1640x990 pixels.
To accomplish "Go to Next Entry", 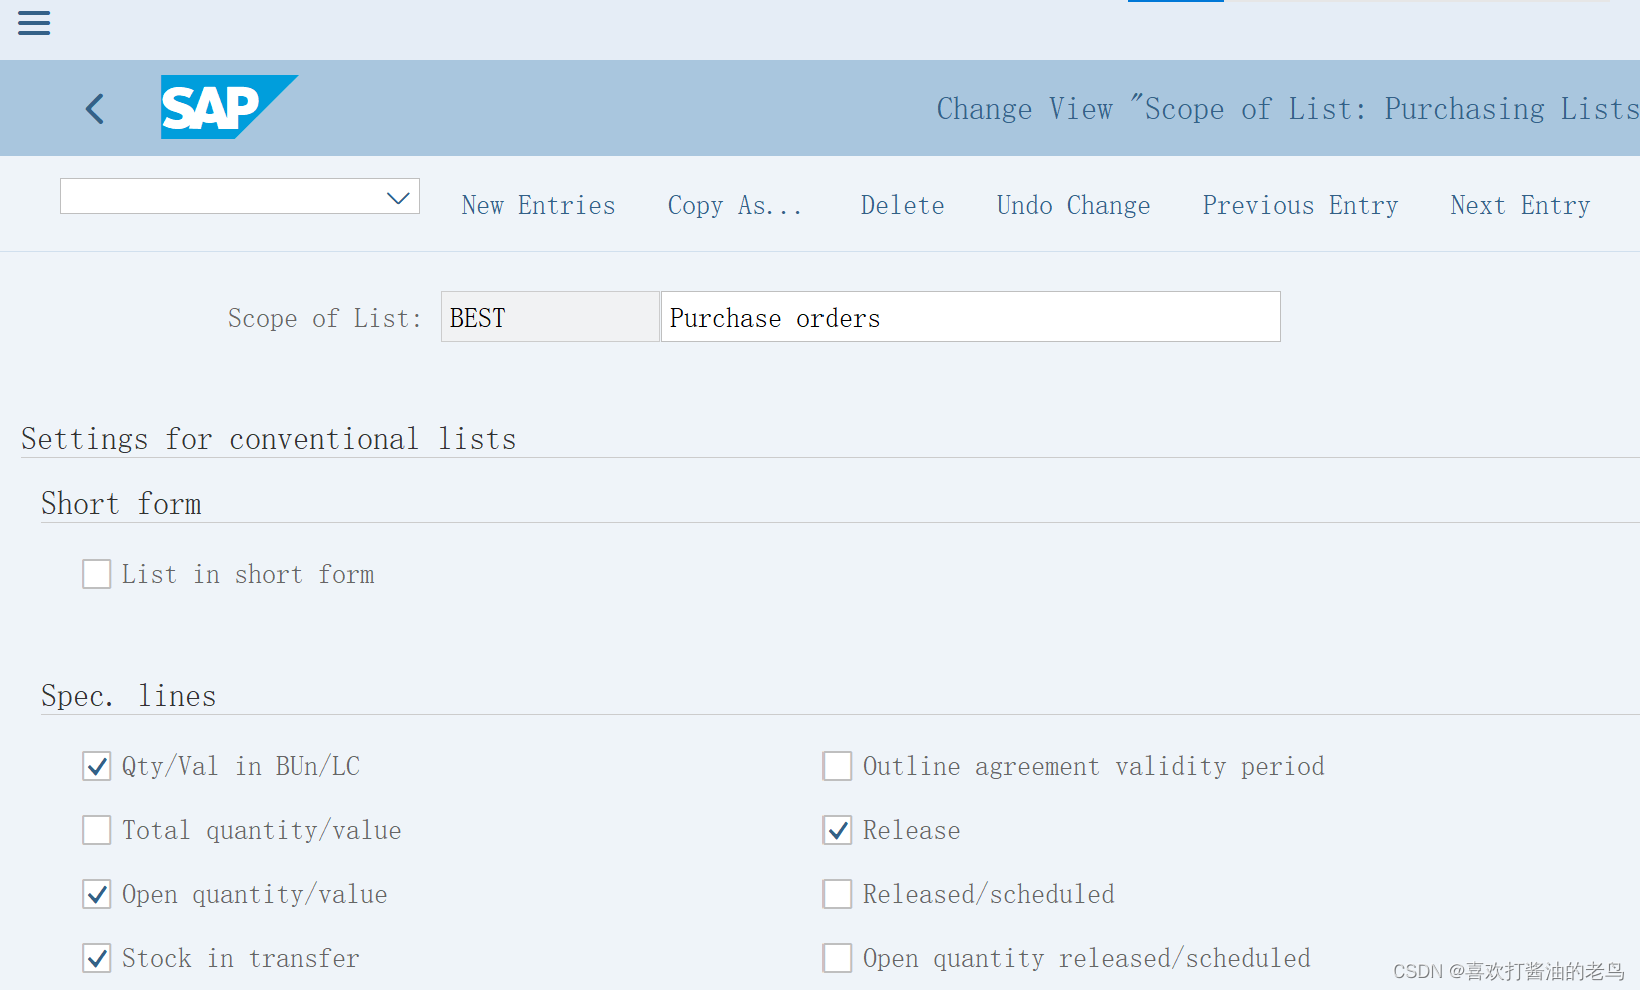I will (1520, 205).
